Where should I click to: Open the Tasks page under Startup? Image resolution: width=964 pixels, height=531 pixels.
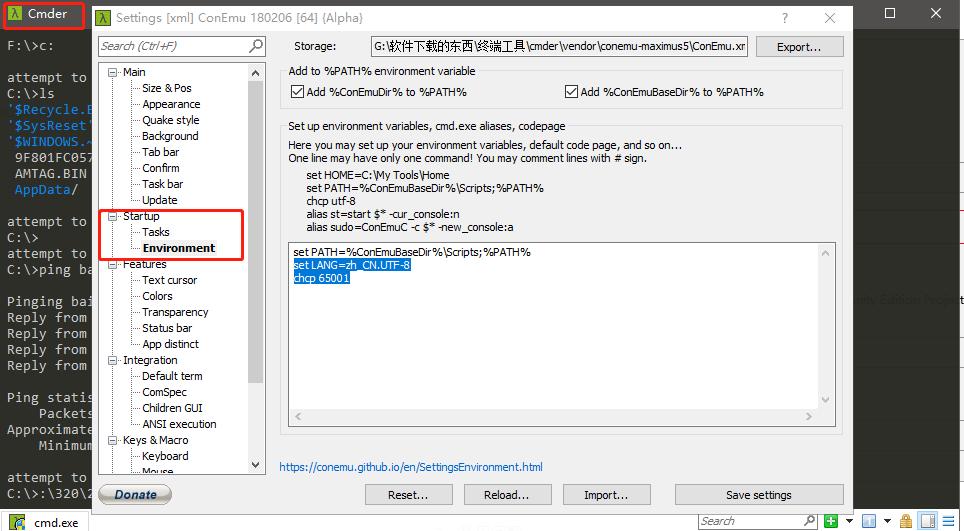pos(156,232)
